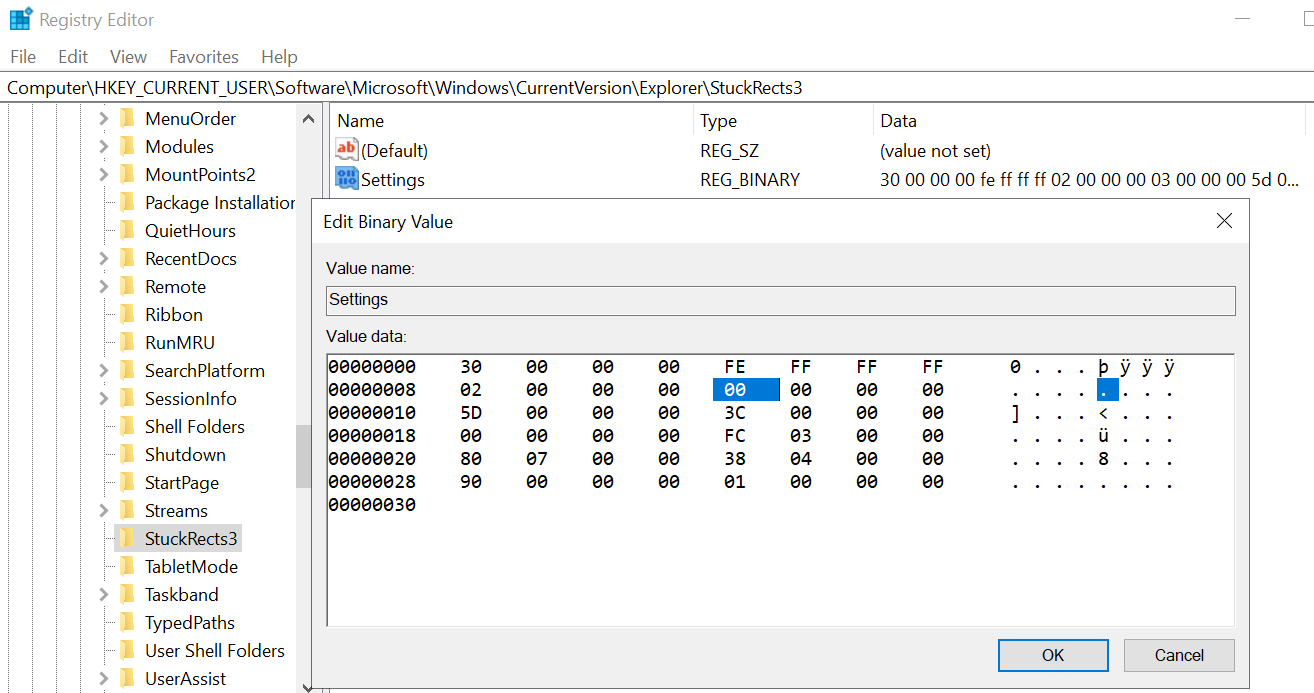The height and width of the screenshot is (693, 1314).
Task: Click the tree pane scrollbar thumb
Action: (304, 456)
